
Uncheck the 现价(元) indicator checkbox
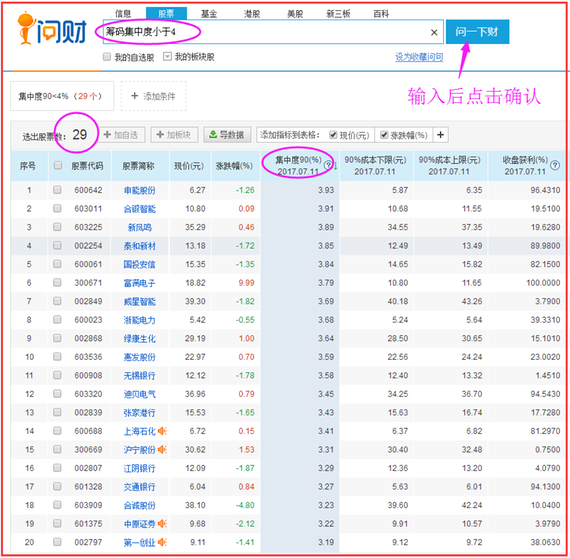(x=333, y=135)
